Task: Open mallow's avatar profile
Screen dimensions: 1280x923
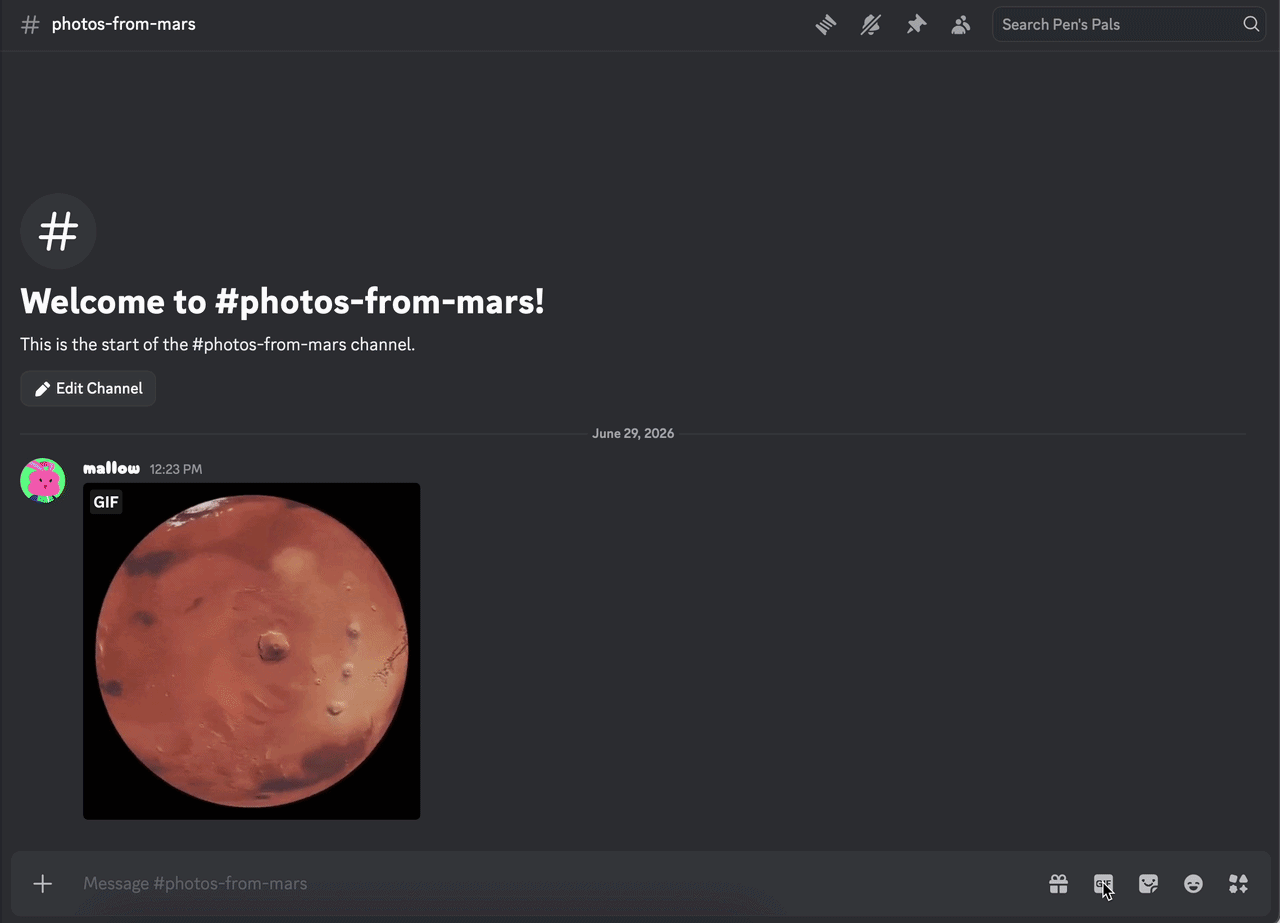Action: click(x=43, y=480)
